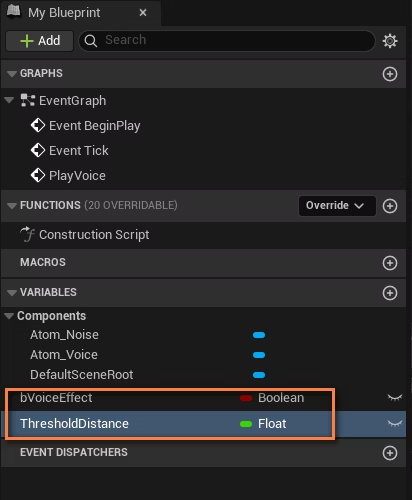Add a new function with plus icon
The image size is (412, 500).
point(390,206)
